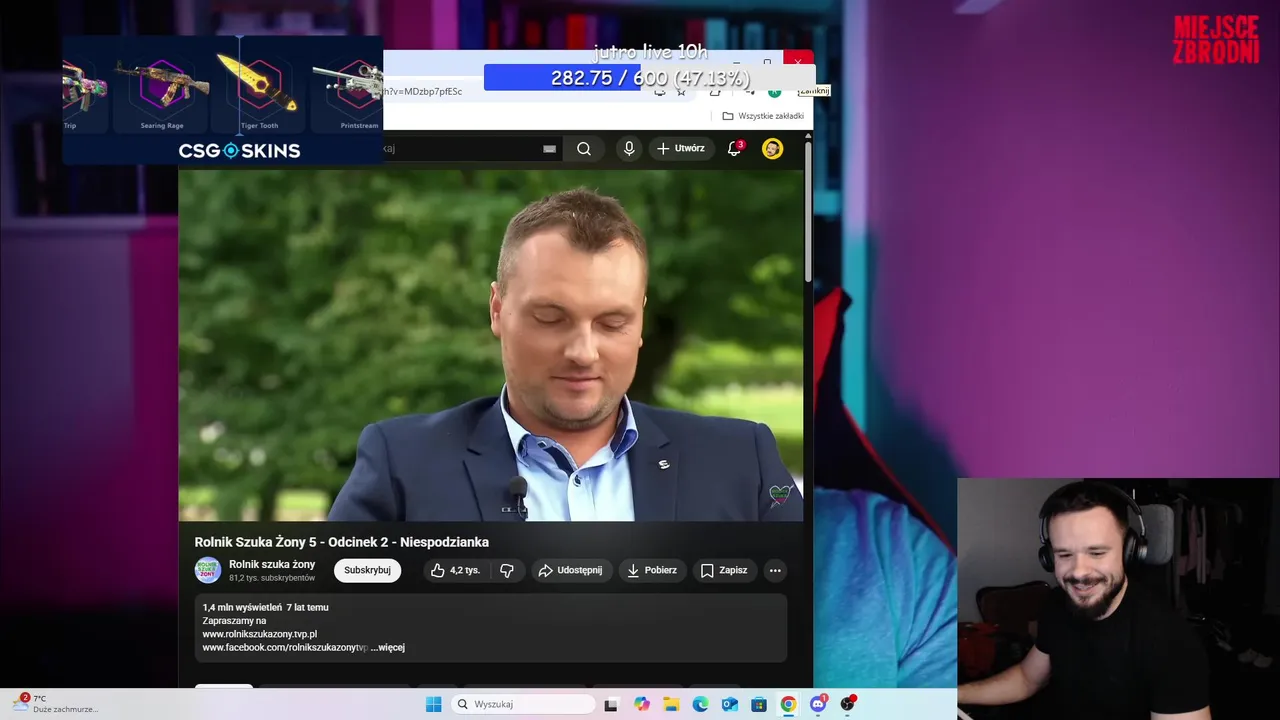
Task: Click Udostępnij share button
Action: 570,570
